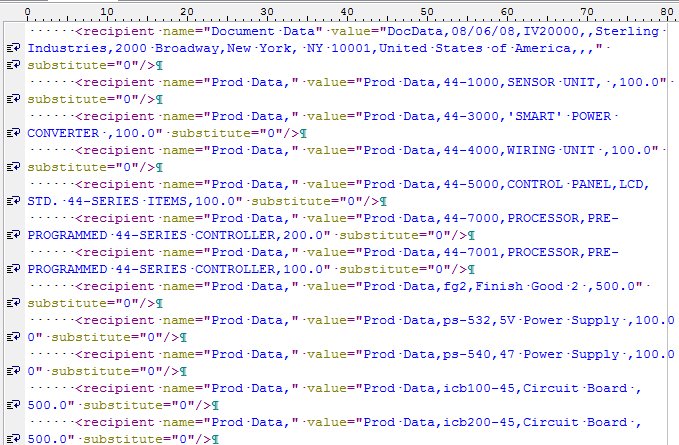The image size is (679, 445).
Task: Click the part number "44-7001"
Action: click(x=471, y=252)
